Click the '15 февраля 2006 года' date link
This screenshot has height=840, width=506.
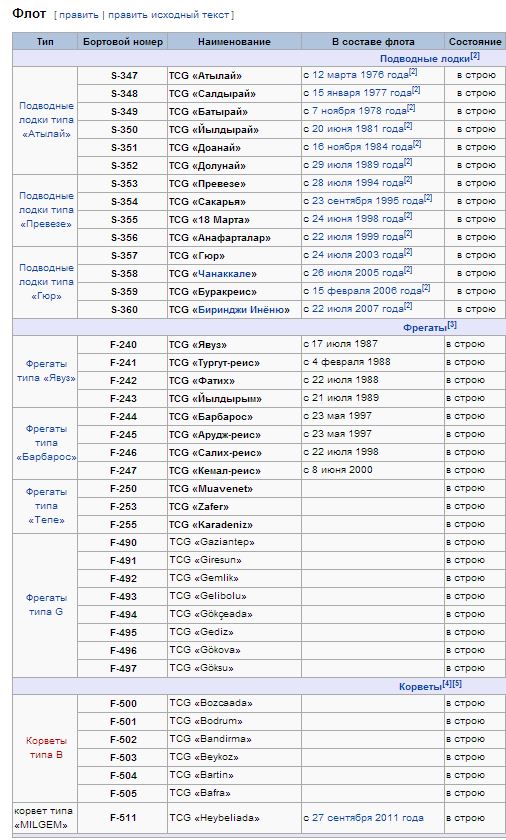tap(367, 291)
